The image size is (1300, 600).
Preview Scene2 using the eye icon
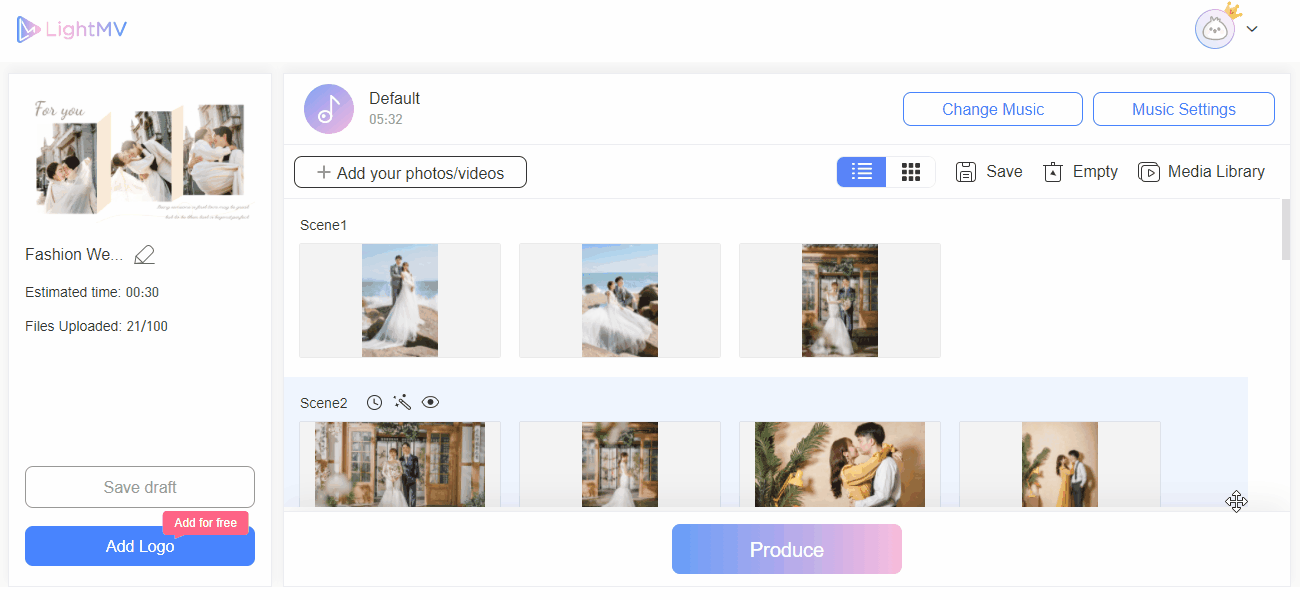[x=430, y=402]
